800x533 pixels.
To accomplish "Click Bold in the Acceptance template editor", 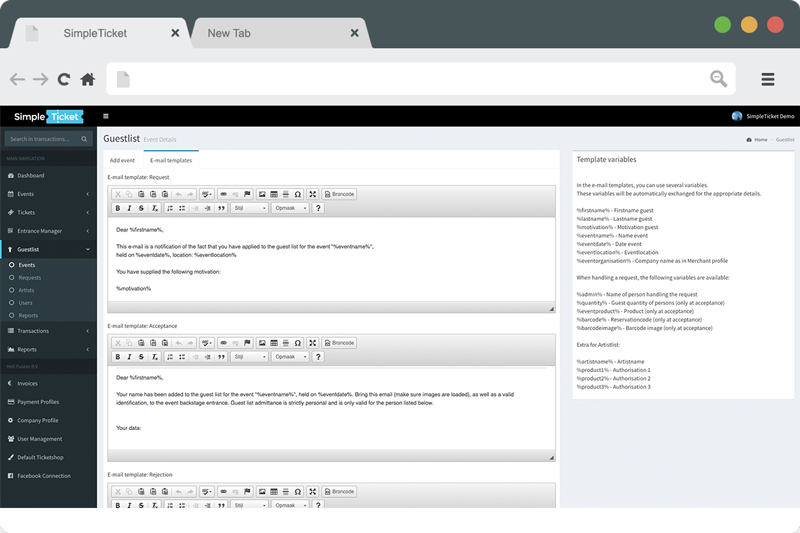I will 118,357.
